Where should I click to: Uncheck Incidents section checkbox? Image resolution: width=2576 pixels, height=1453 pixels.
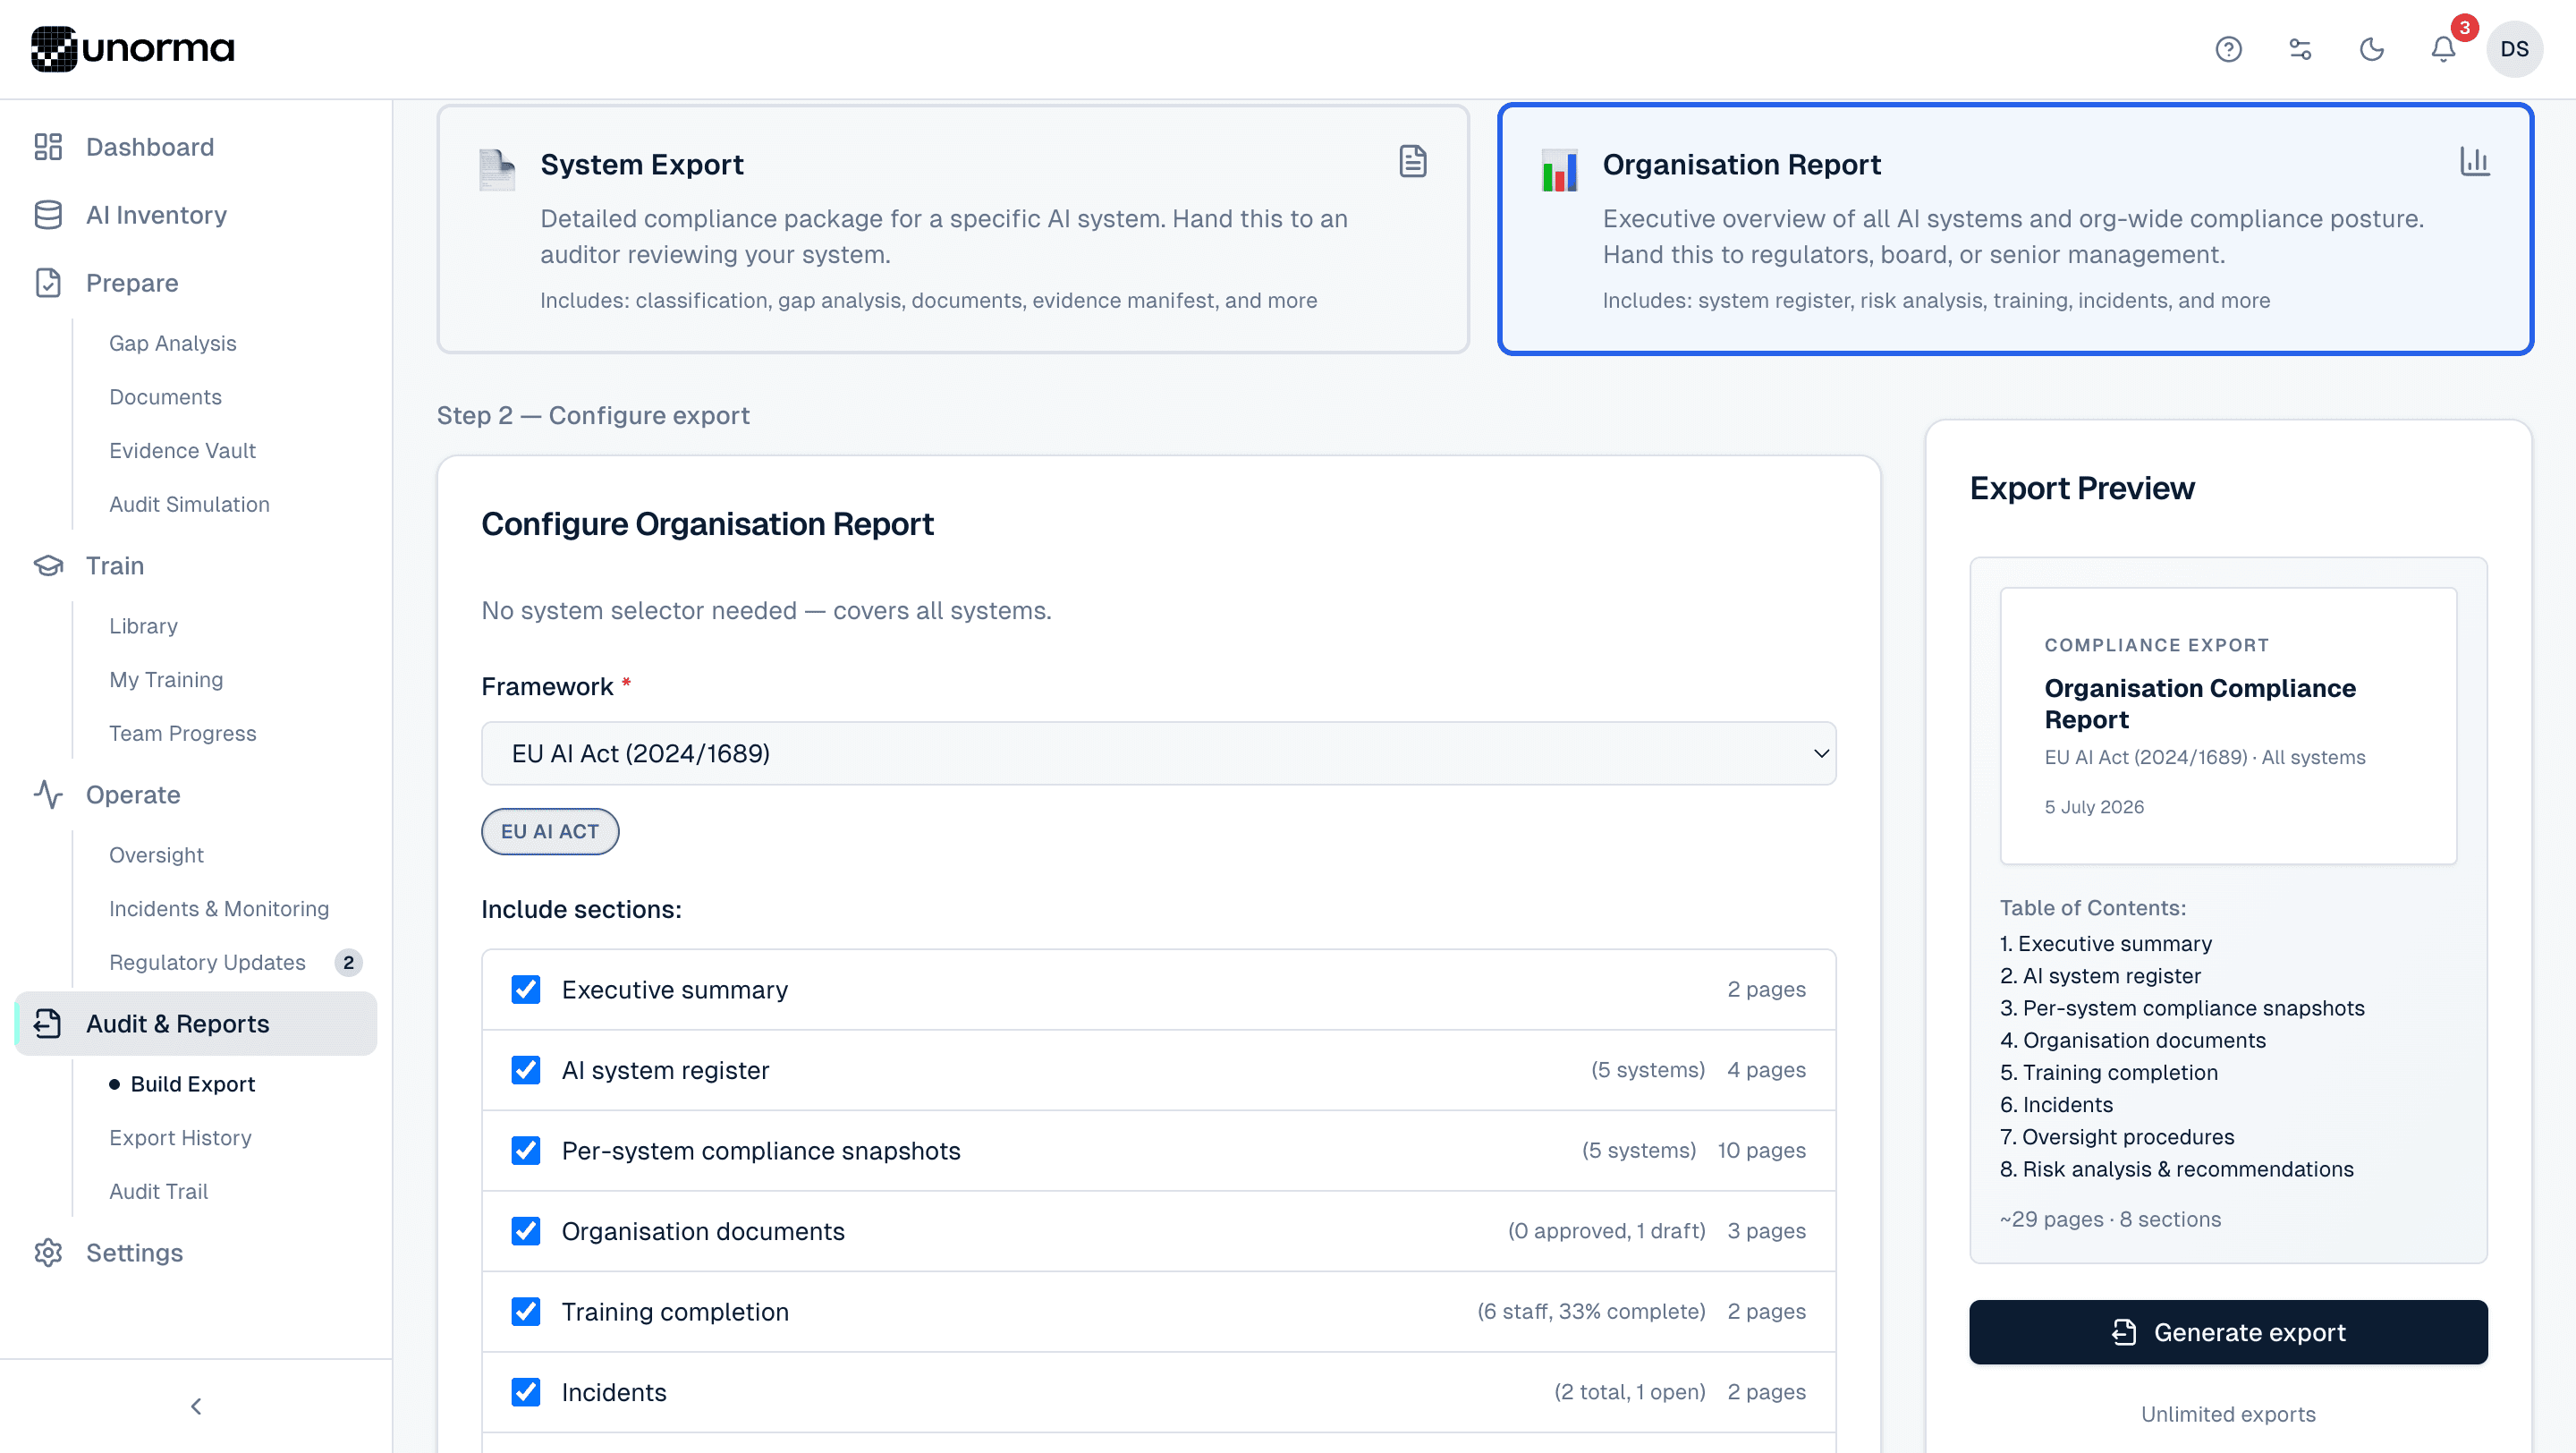tap(526, 1392)
